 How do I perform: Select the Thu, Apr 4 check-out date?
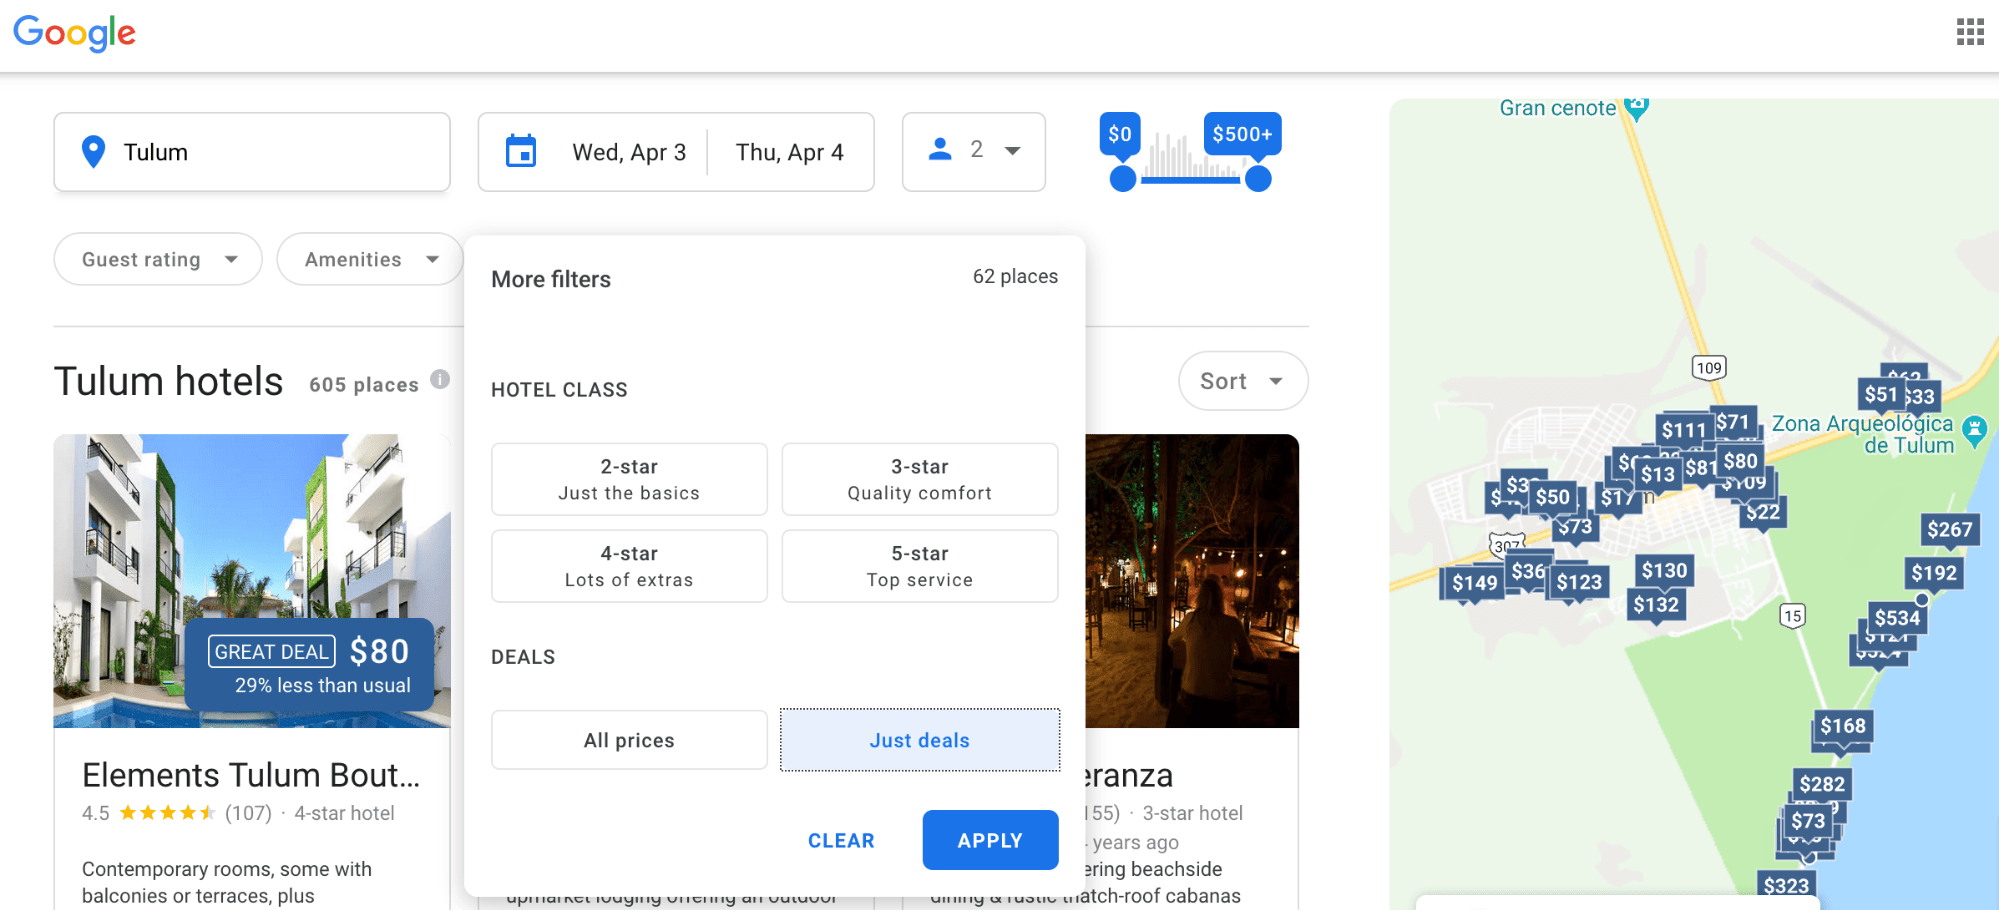pos(790,152)
